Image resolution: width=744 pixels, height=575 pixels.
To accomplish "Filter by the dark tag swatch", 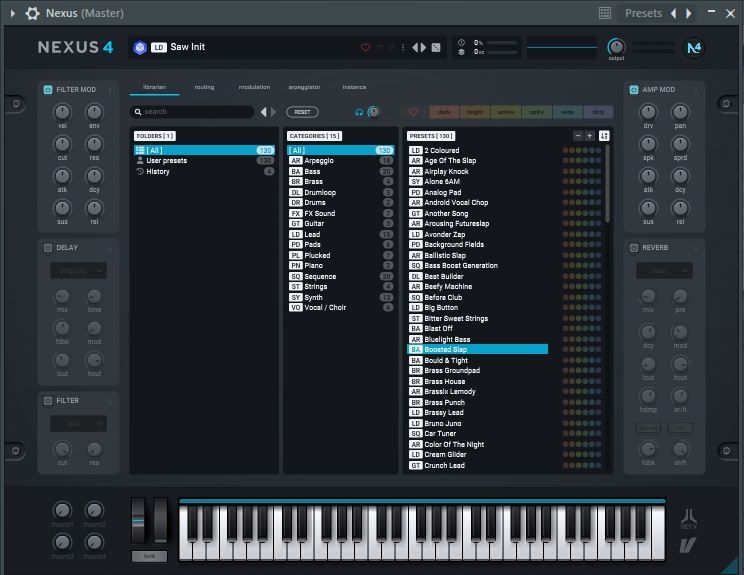I will click(444, 112).
